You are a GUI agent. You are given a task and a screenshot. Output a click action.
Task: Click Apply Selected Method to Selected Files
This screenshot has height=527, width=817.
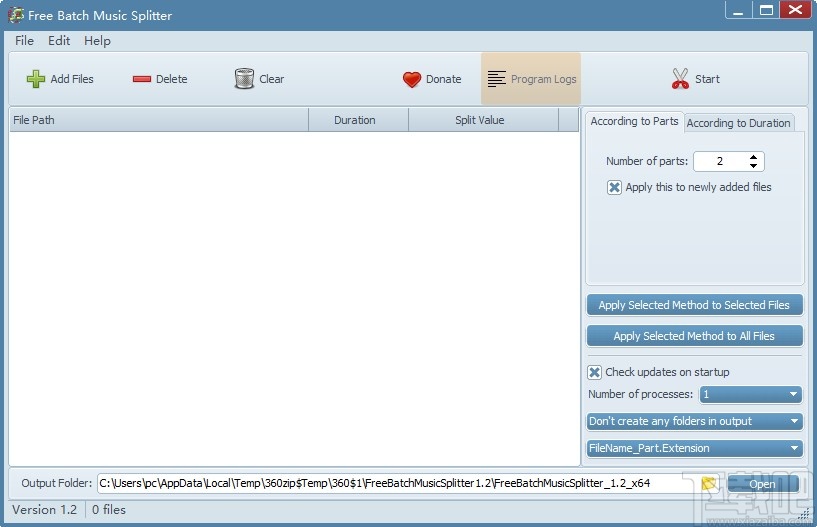[695, 305]
